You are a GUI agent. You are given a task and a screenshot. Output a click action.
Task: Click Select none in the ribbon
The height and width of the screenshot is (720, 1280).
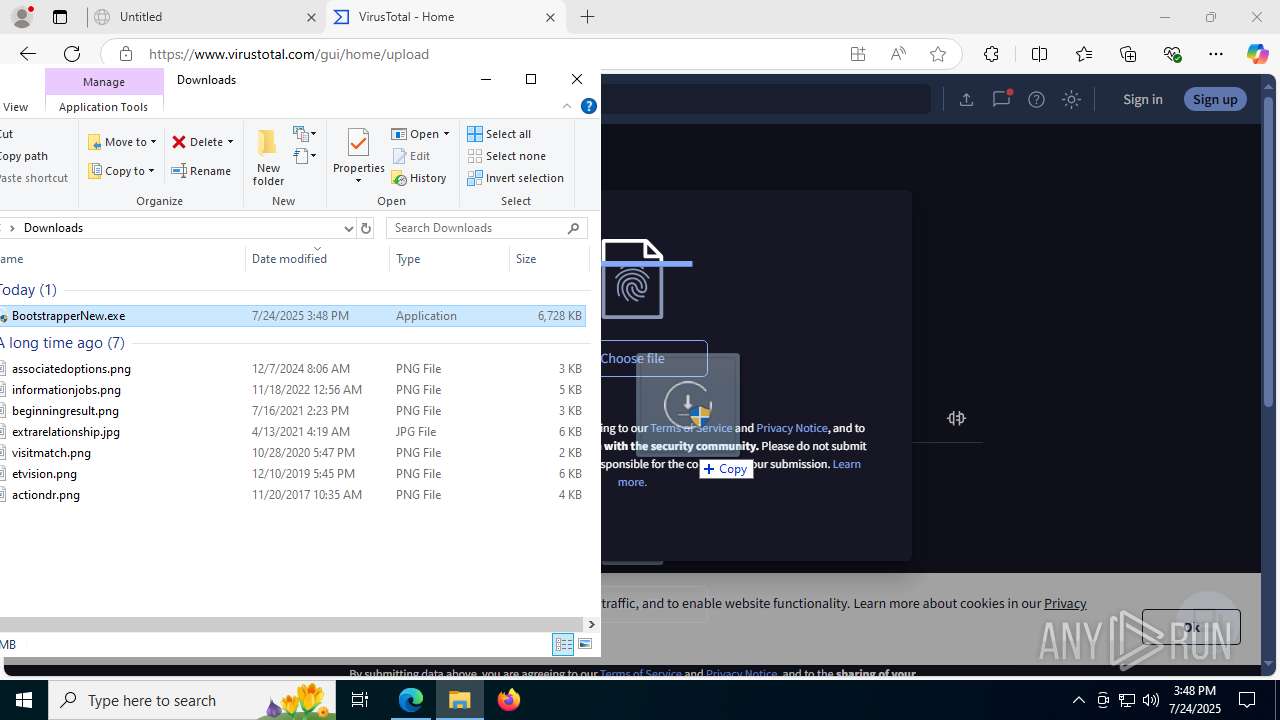click(507, 156)
